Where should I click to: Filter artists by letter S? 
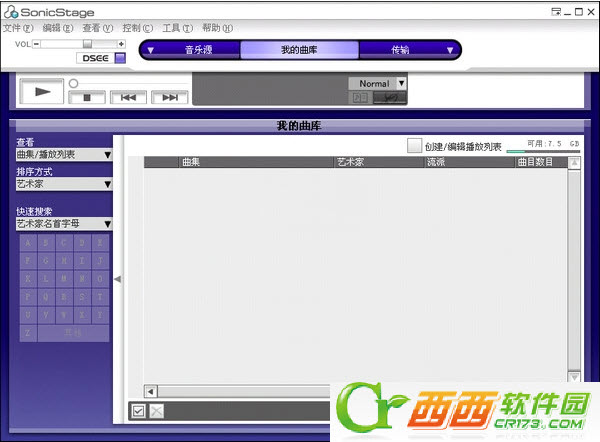pyautogui.click(x=82, y=297)
